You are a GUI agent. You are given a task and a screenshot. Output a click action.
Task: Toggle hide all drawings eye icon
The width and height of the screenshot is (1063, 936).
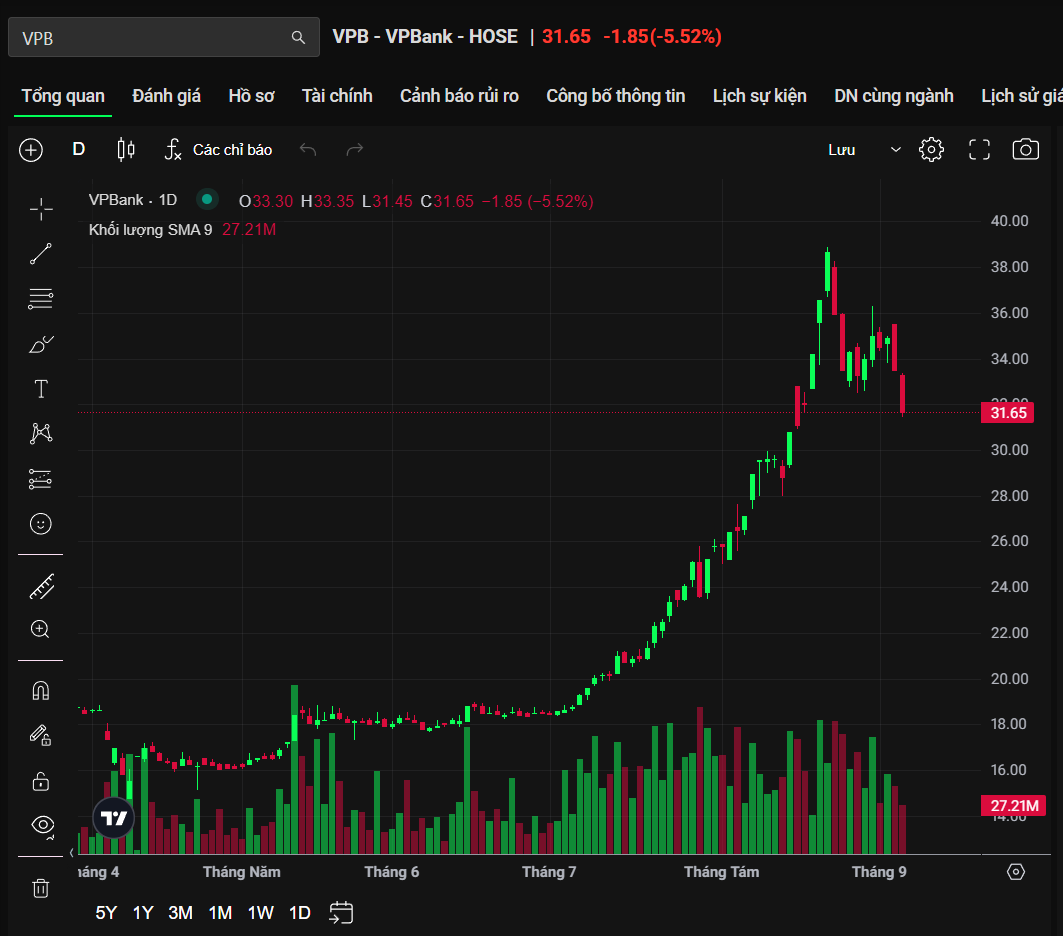coord(43,826)
